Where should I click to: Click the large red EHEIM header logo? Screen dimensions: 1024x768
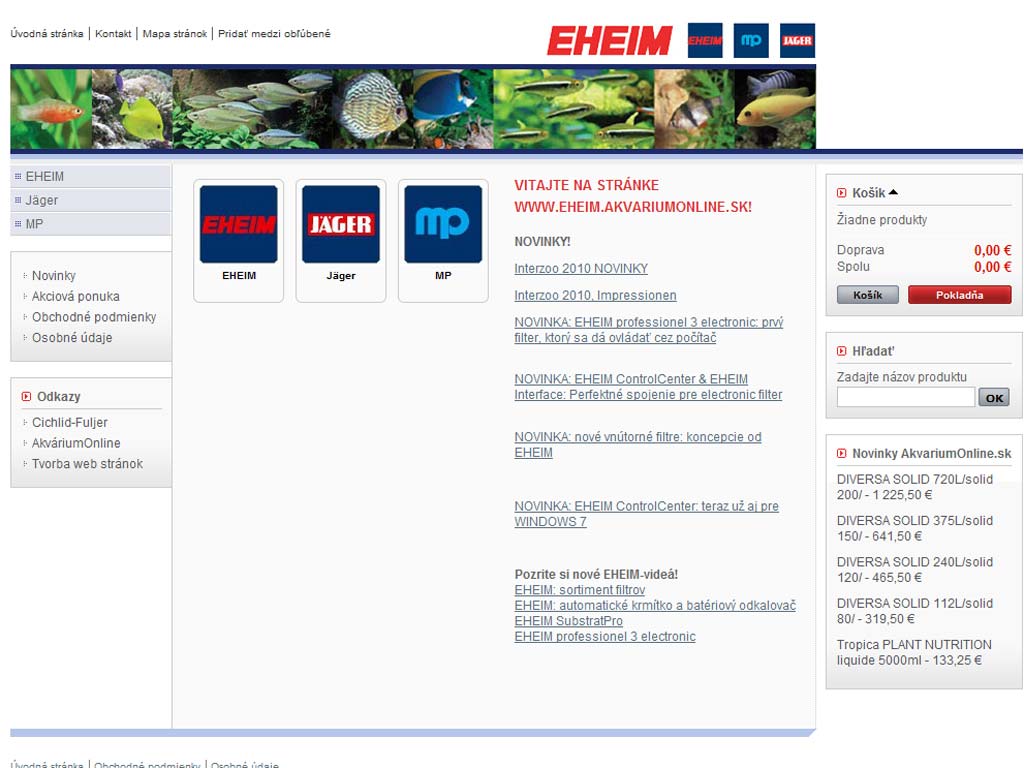pos(609,40)
